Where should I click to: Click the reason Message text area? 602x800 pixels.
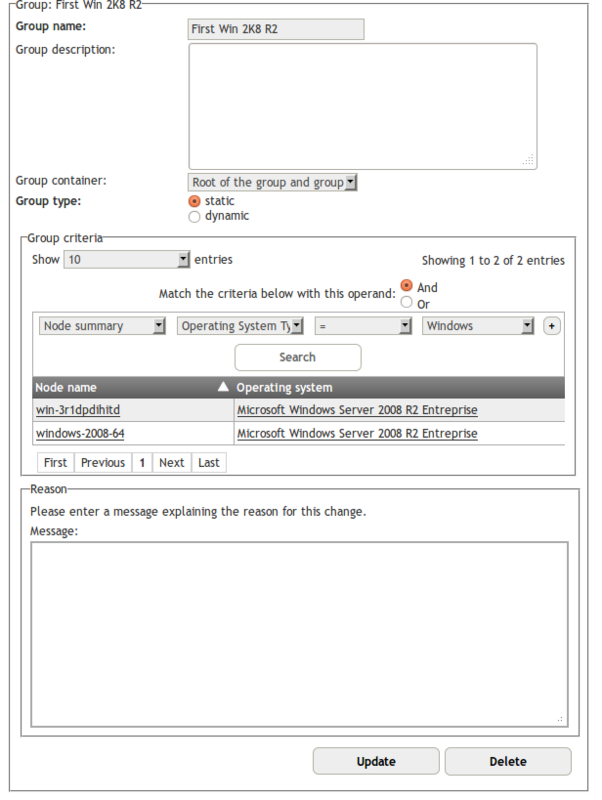pos(299,635)
